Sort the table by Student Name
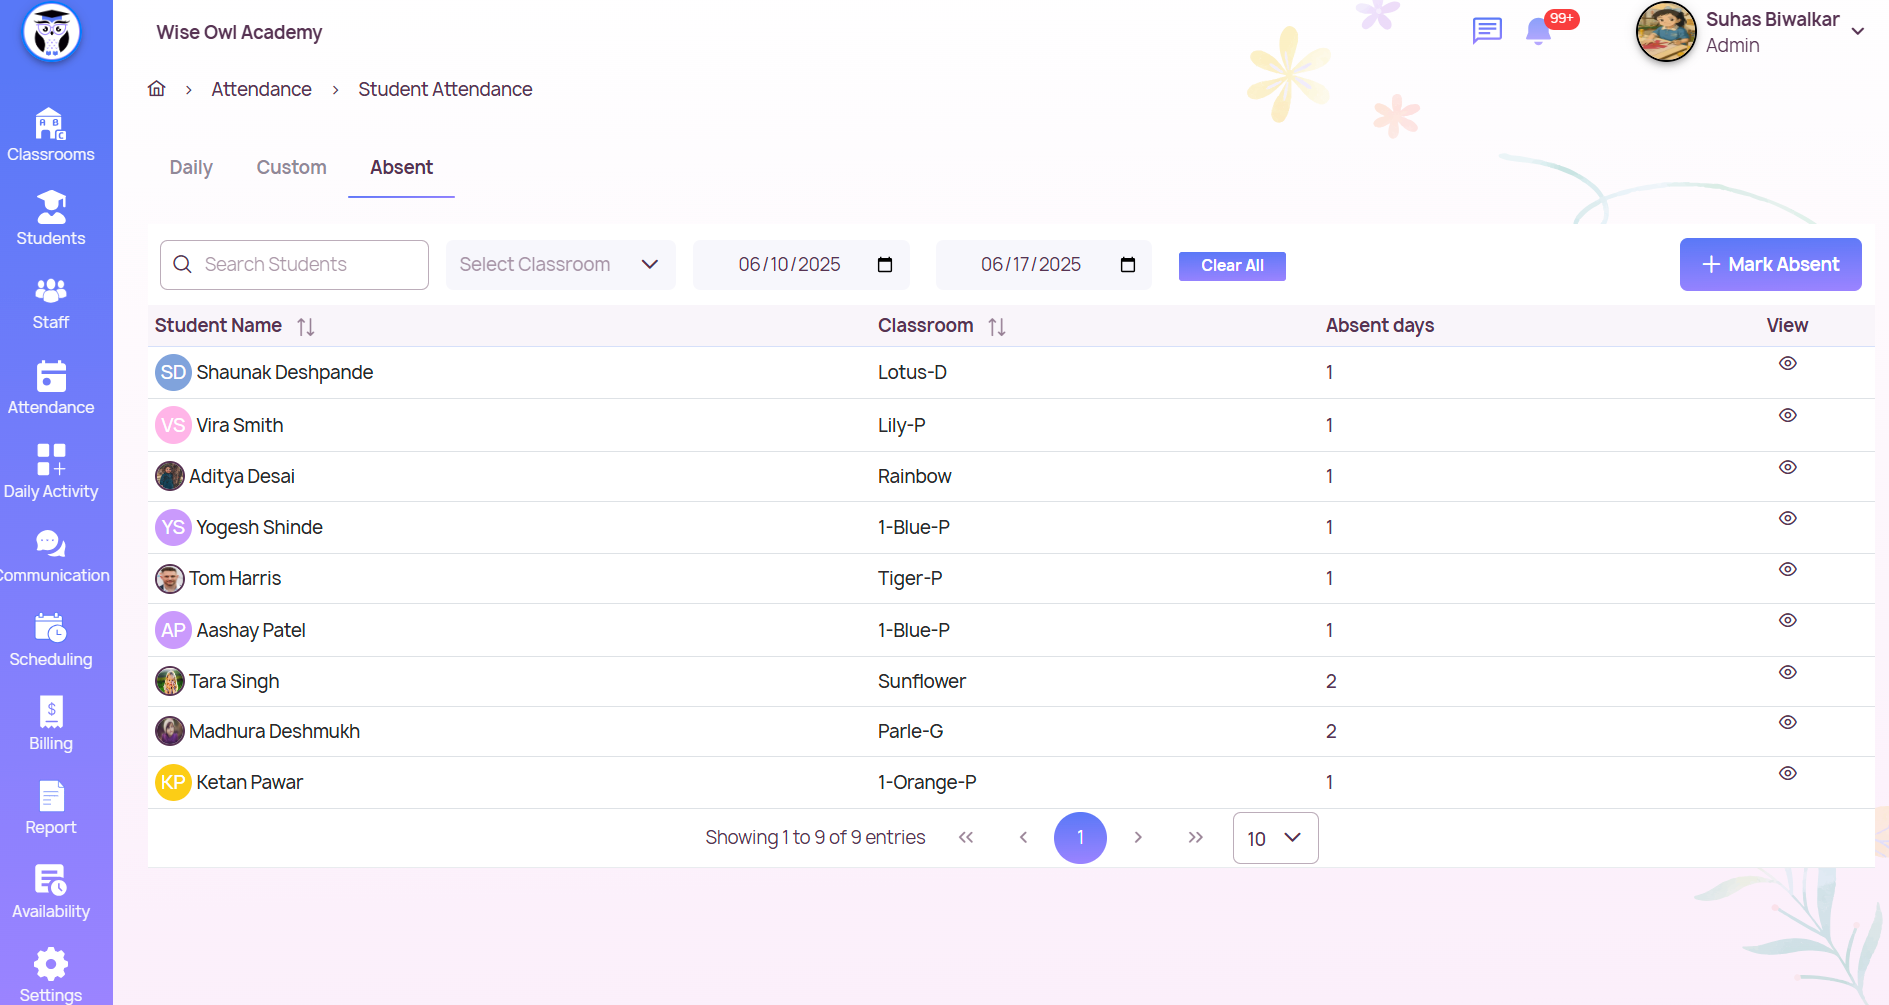This screenshot has height=1005, width=1889. click(x=306, y=327)
